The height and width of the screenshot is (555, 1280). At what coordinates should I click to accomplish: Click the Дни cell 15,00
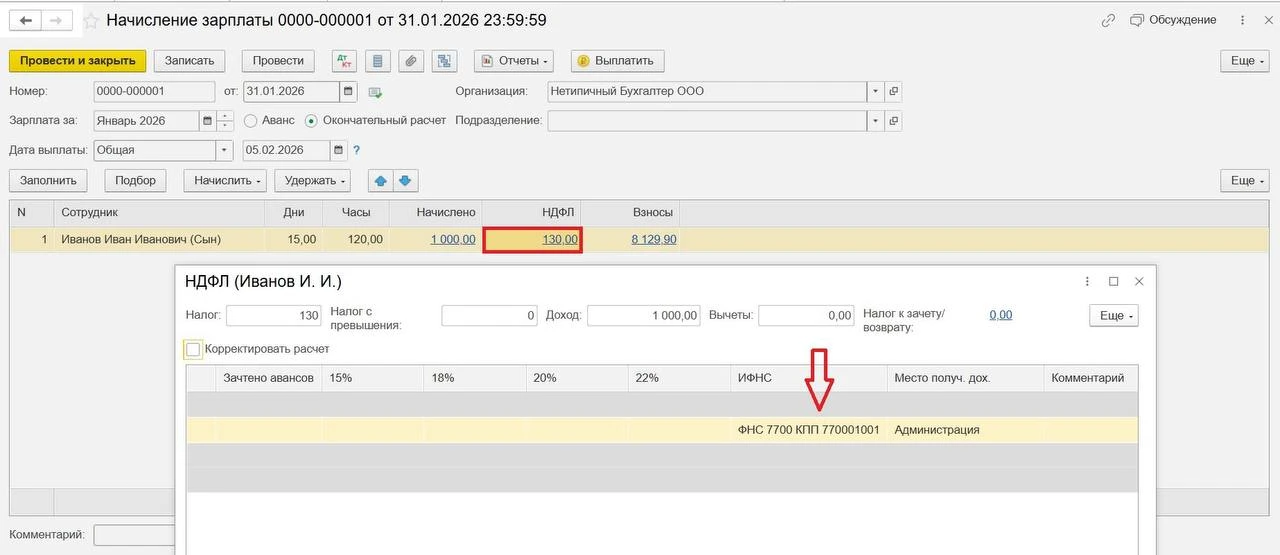tap(294, 240)
